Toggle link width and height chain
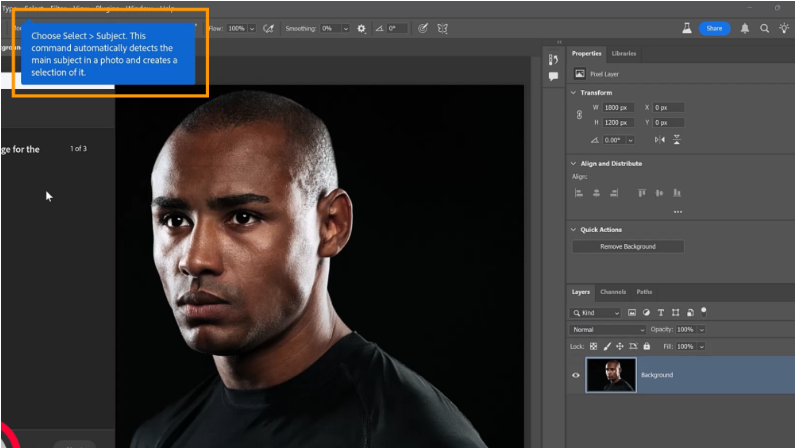795x448 pixels. pyautogui.click(x=579, y=115)
